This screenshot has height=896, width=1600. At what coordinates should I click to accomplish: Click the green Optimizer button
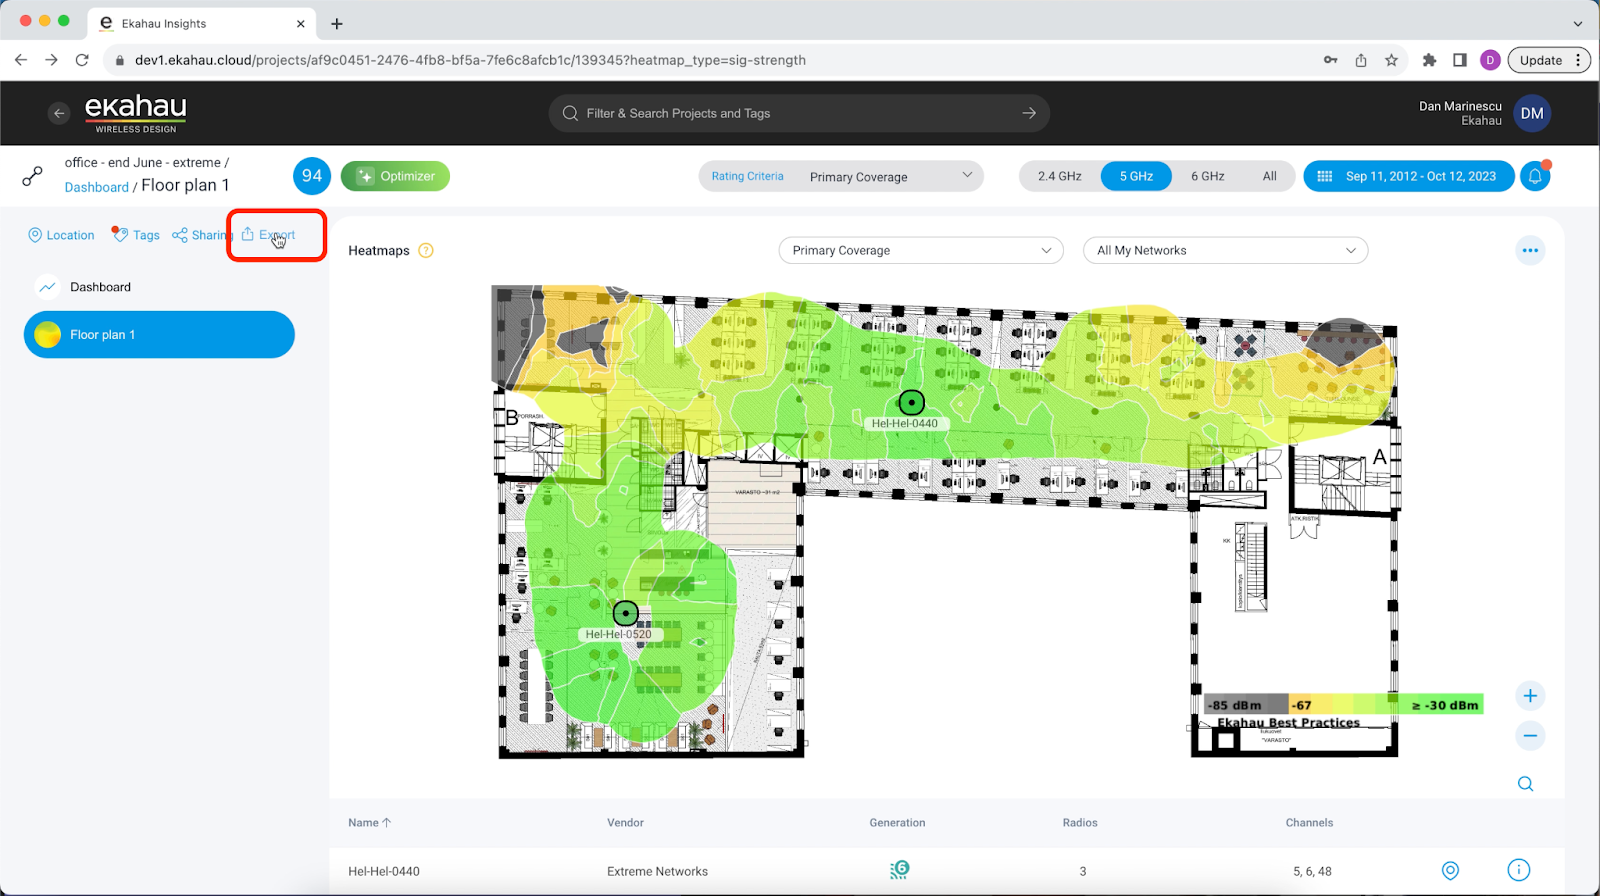395,176
